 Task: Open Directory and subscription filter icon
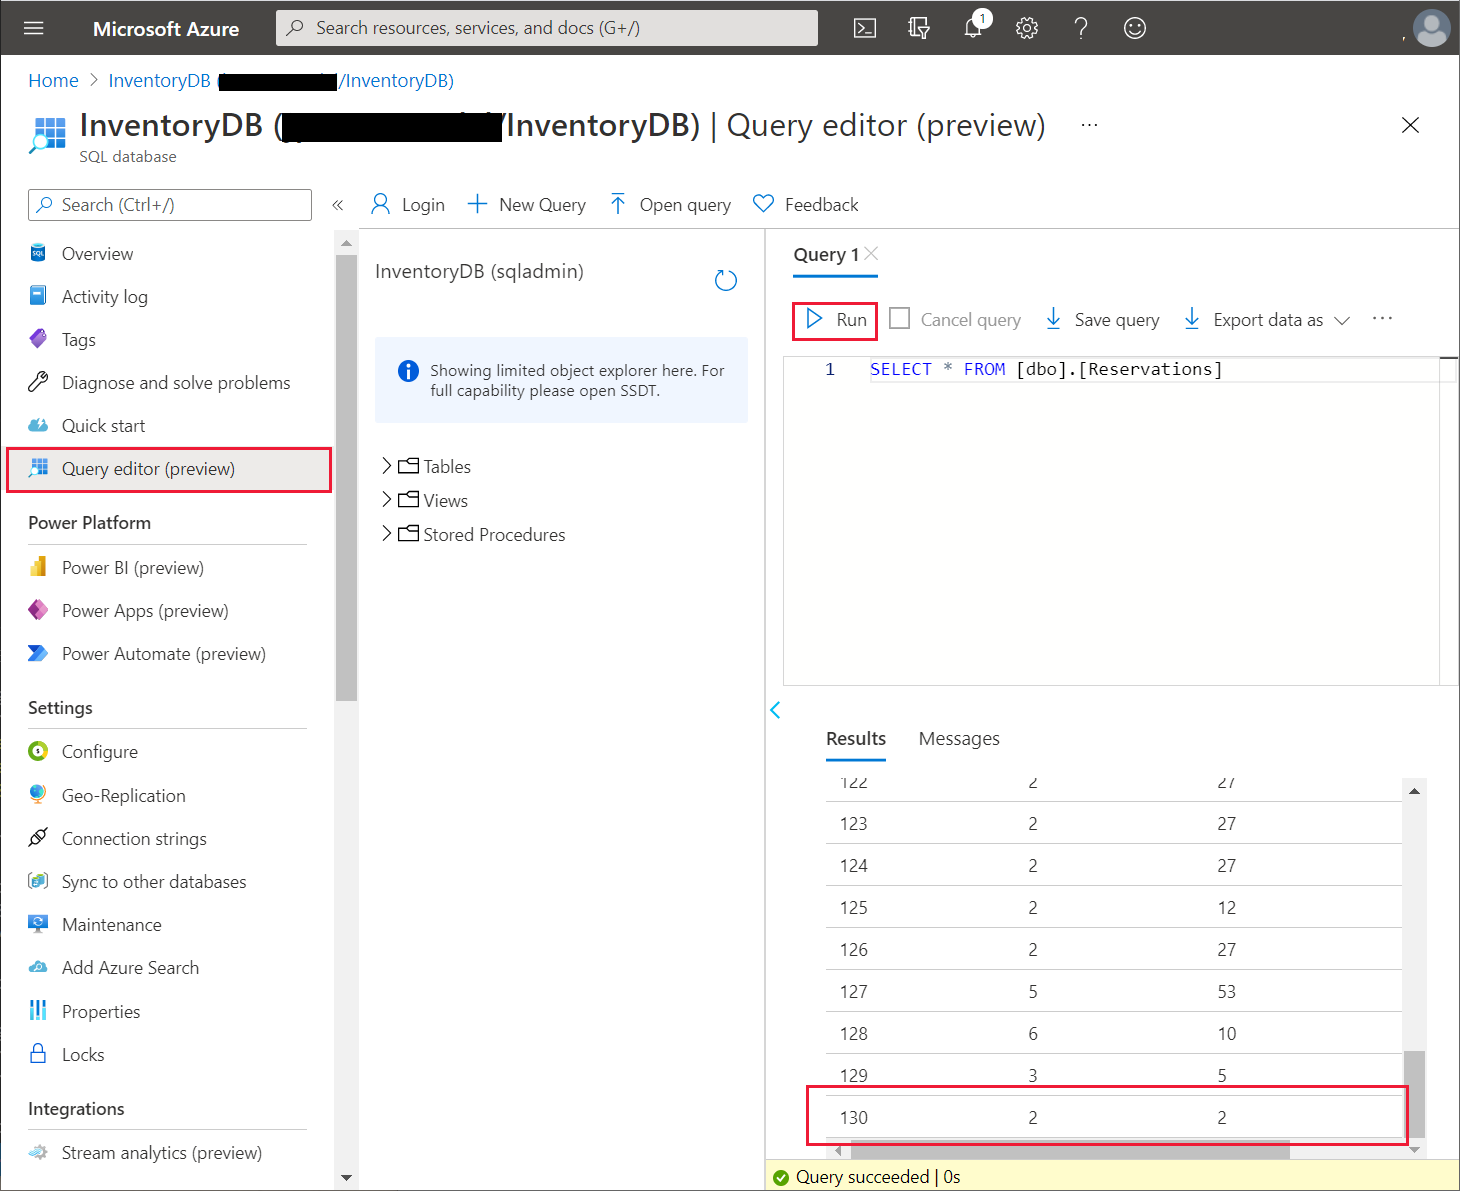pyautogui.click(x=919, y=28)
